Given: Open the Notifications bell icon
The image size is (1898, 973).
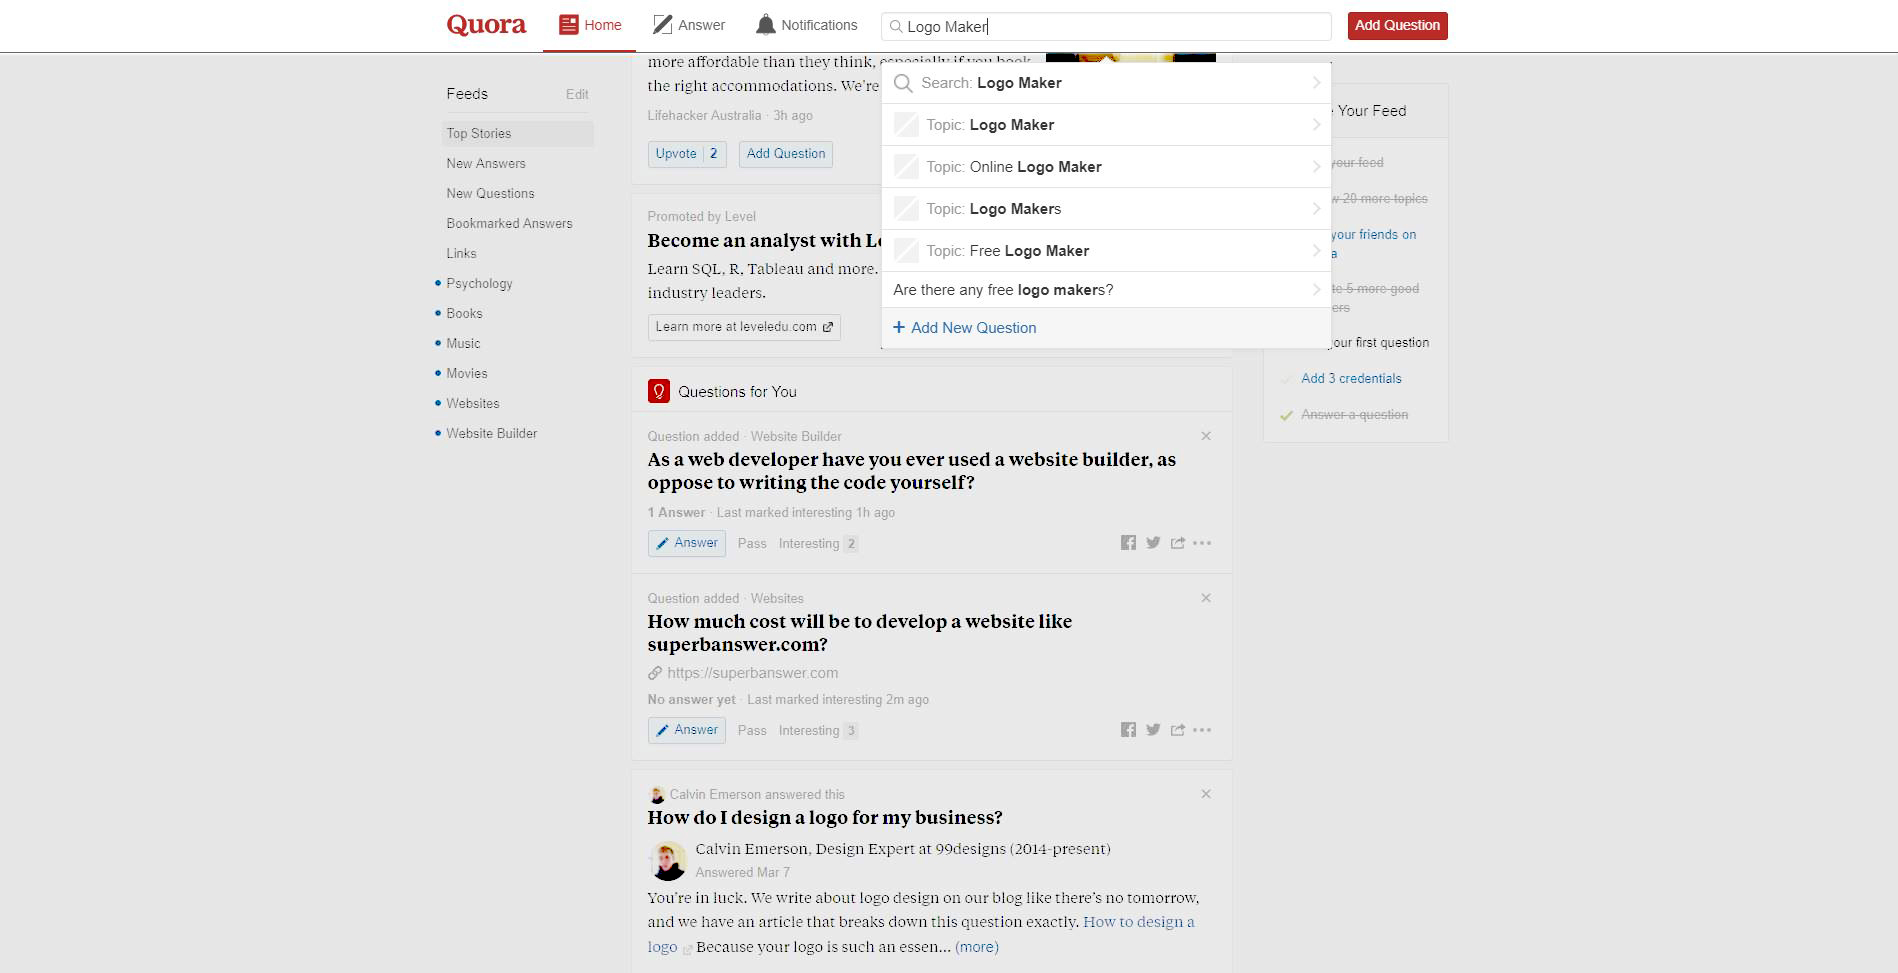Looking at the screenshot, I should pyautogui.click(x=765, y=25).
